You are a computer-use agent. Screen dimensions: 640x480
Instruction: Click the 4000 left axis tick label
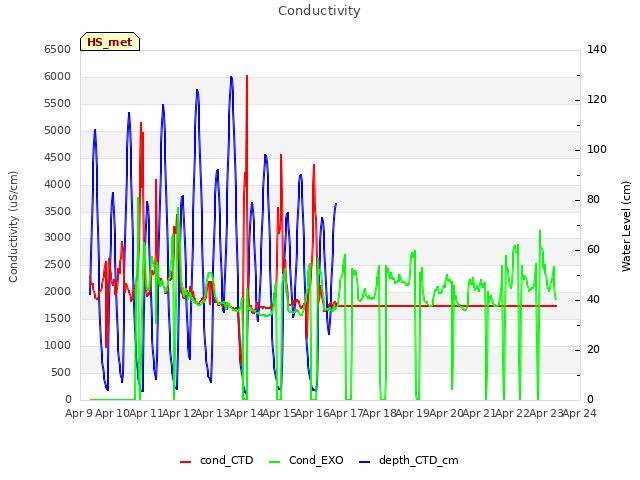pyautogui.click(x=58, y=184)
